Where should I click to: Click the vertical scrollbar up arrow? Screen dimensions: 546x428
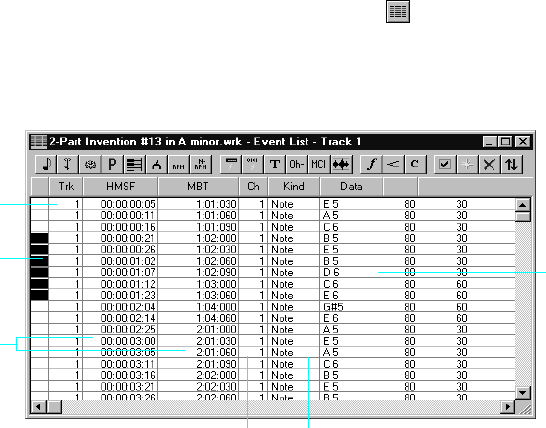pyautogui.click(x=522, y=205)
